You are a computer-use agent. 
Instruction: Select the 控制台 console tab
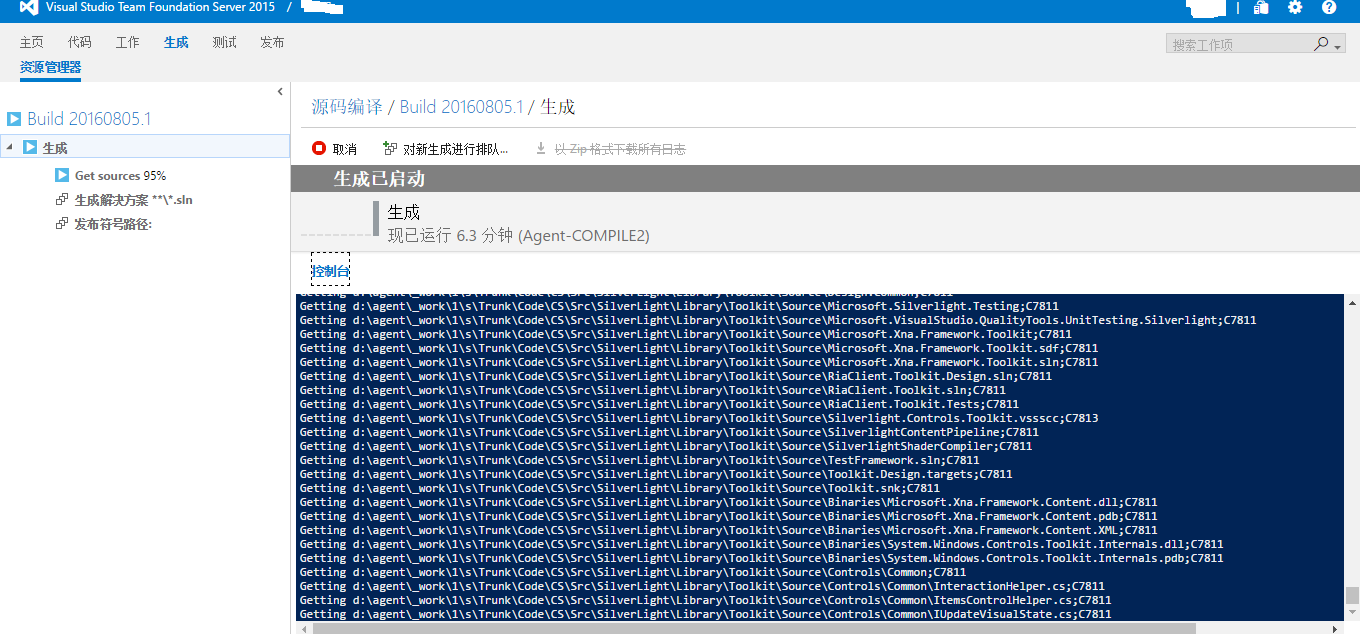(x=331, y=271)
